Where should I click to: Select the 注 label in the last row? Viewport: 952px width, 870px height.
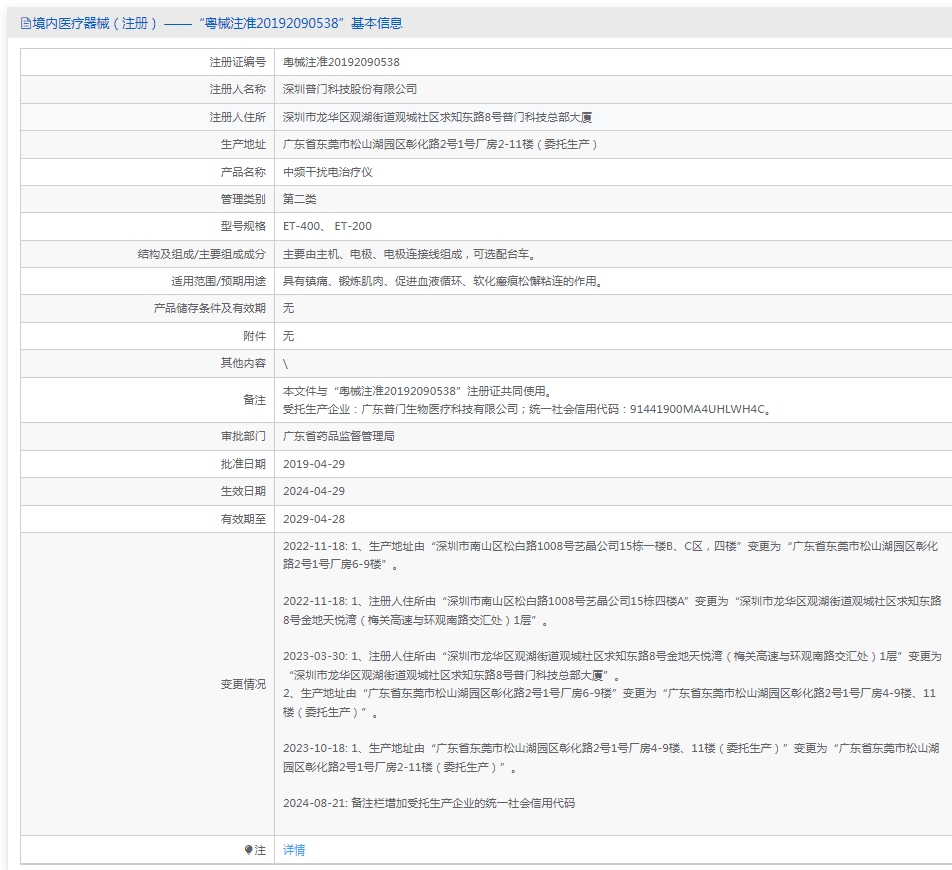coord(260,850)
